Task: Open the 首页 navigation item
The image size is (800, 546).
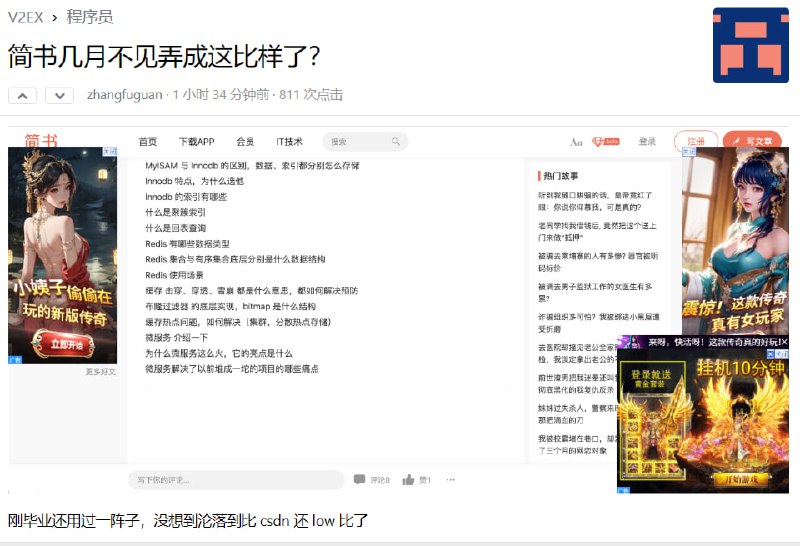Action: [x=148, y=142]
